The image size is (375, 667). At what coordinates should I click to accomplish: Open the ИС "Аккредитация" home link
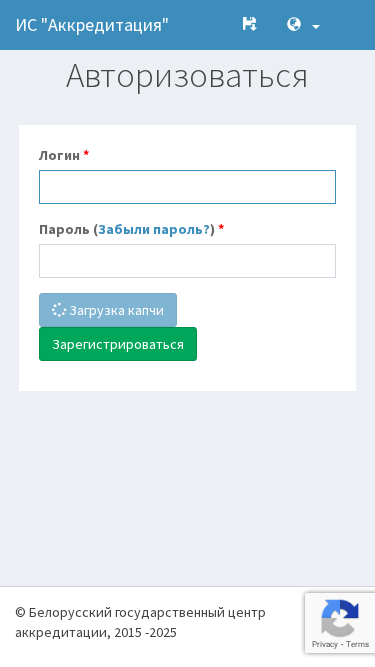92,25
